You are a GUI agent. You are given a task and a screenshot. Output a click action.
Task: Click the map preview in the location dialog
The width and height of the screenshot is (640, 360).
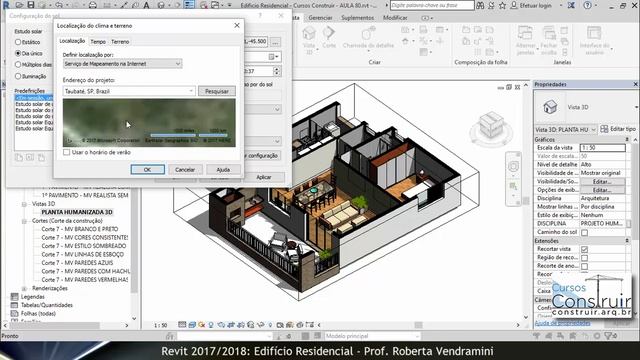[x=149, y=122]
